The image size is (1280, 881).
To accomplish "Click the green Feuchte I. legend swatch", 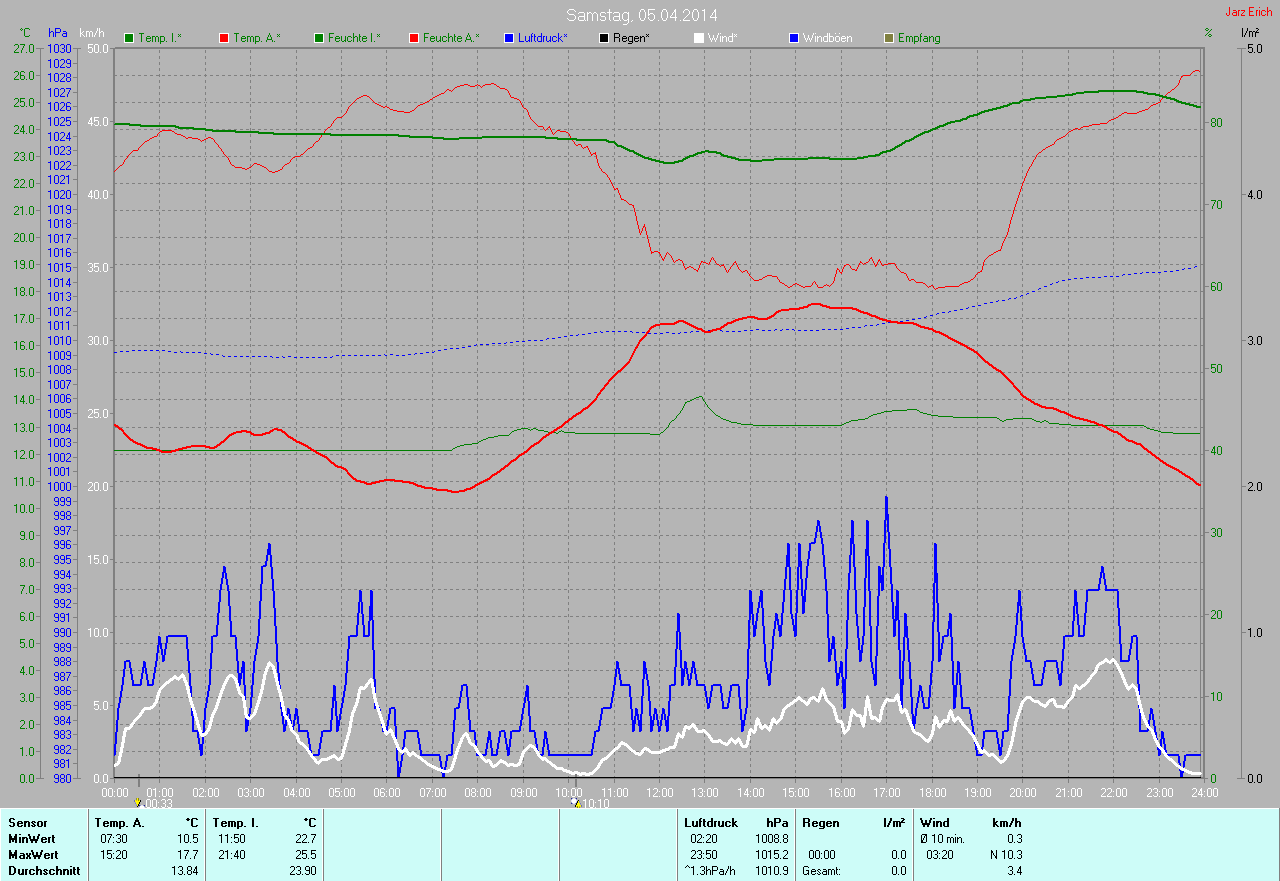I will click(319, 38).
